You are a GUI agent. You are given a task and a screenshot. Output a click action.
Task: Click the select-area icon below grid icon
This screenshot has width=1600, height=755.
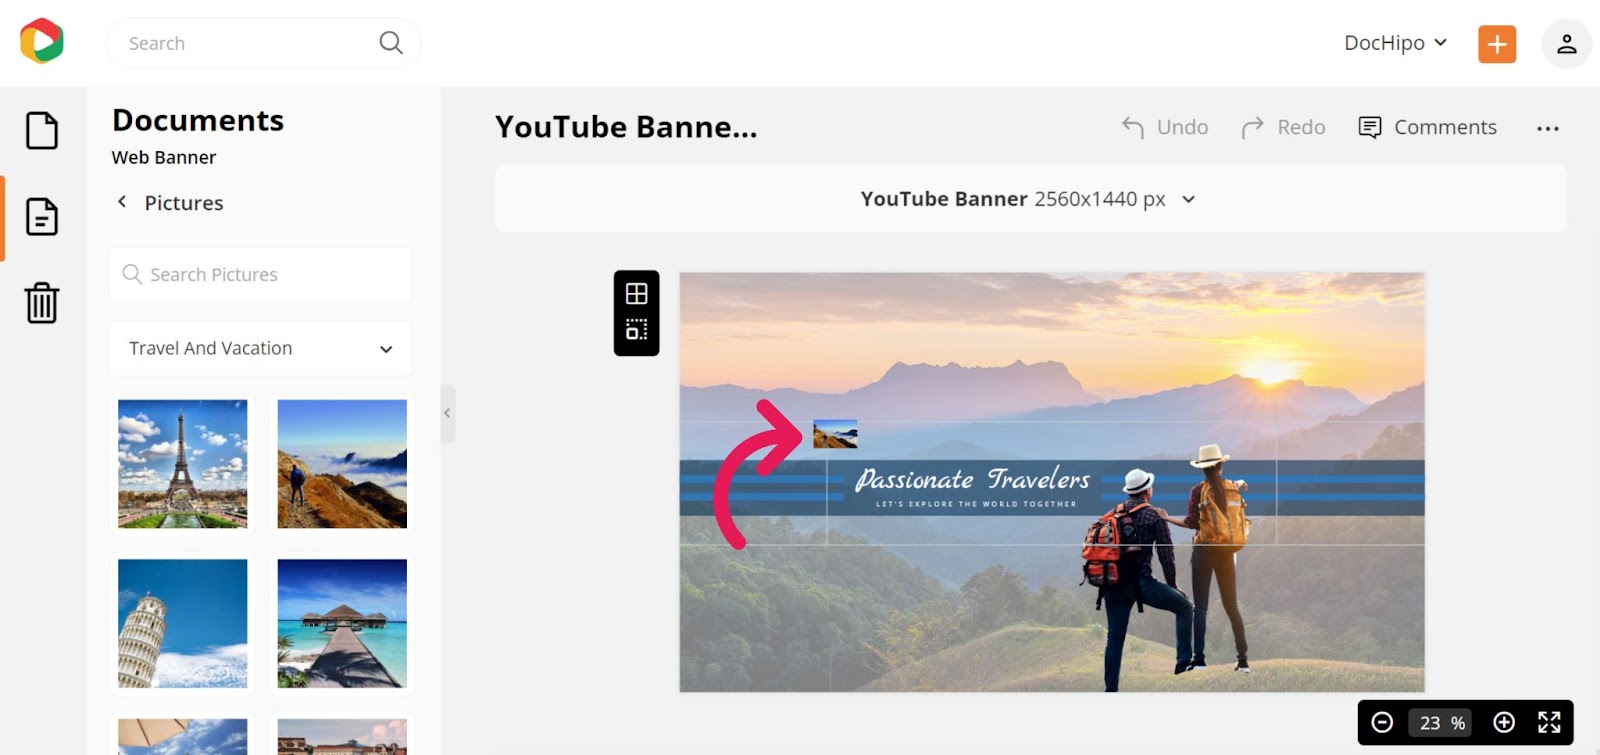pos(637,330)
